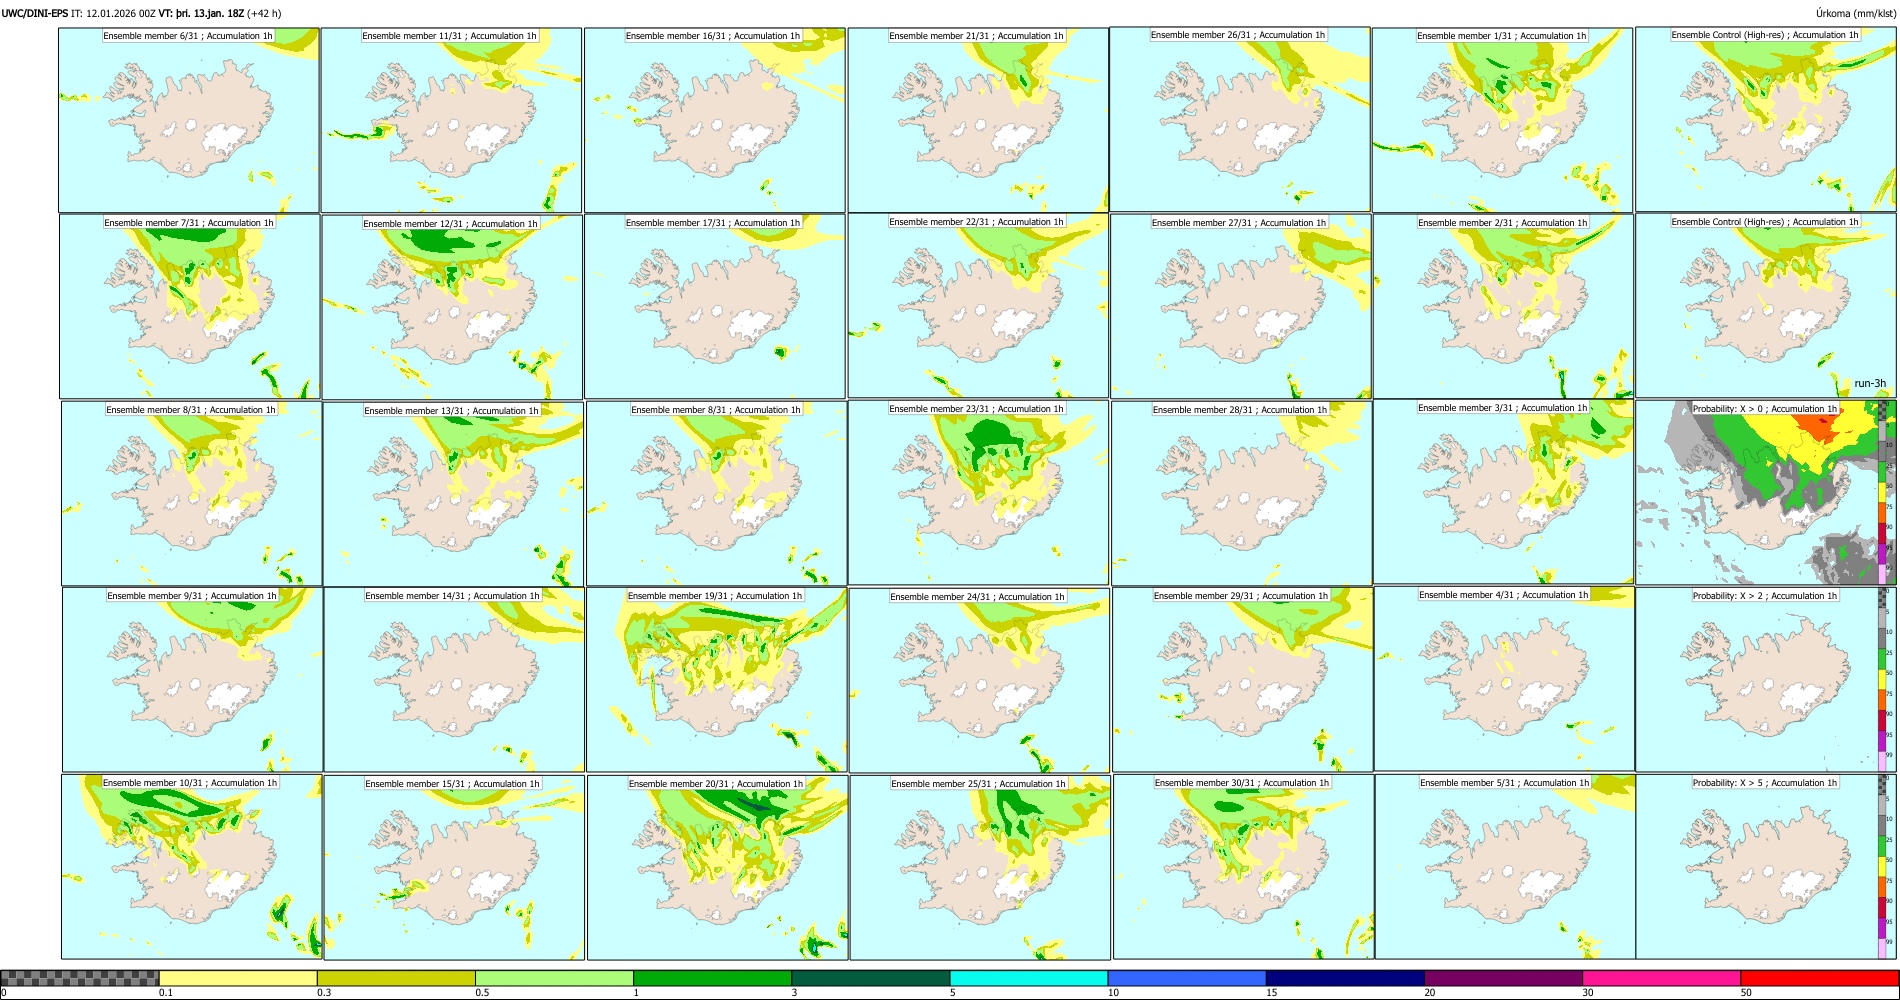This screenshot has height=1000, width=1900.
Task: Click the 'IT: 12.01.2026 00Z' initial time
Action: click(113, 13)
